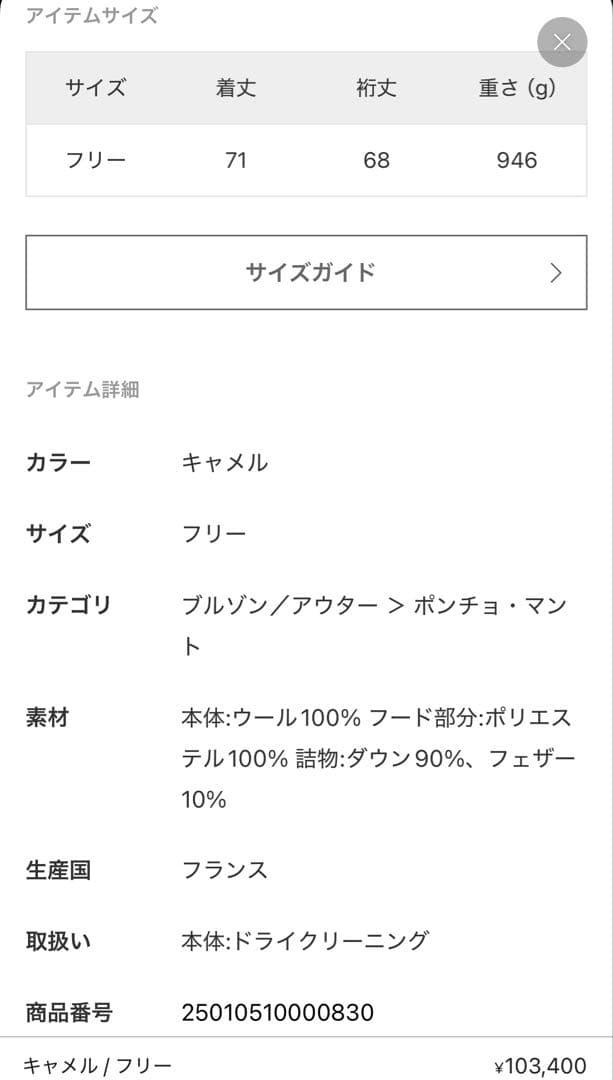Viewport: 613px width, 1080px height.
Task: Click the 生産国 value フランス
Action: (223, 869)
